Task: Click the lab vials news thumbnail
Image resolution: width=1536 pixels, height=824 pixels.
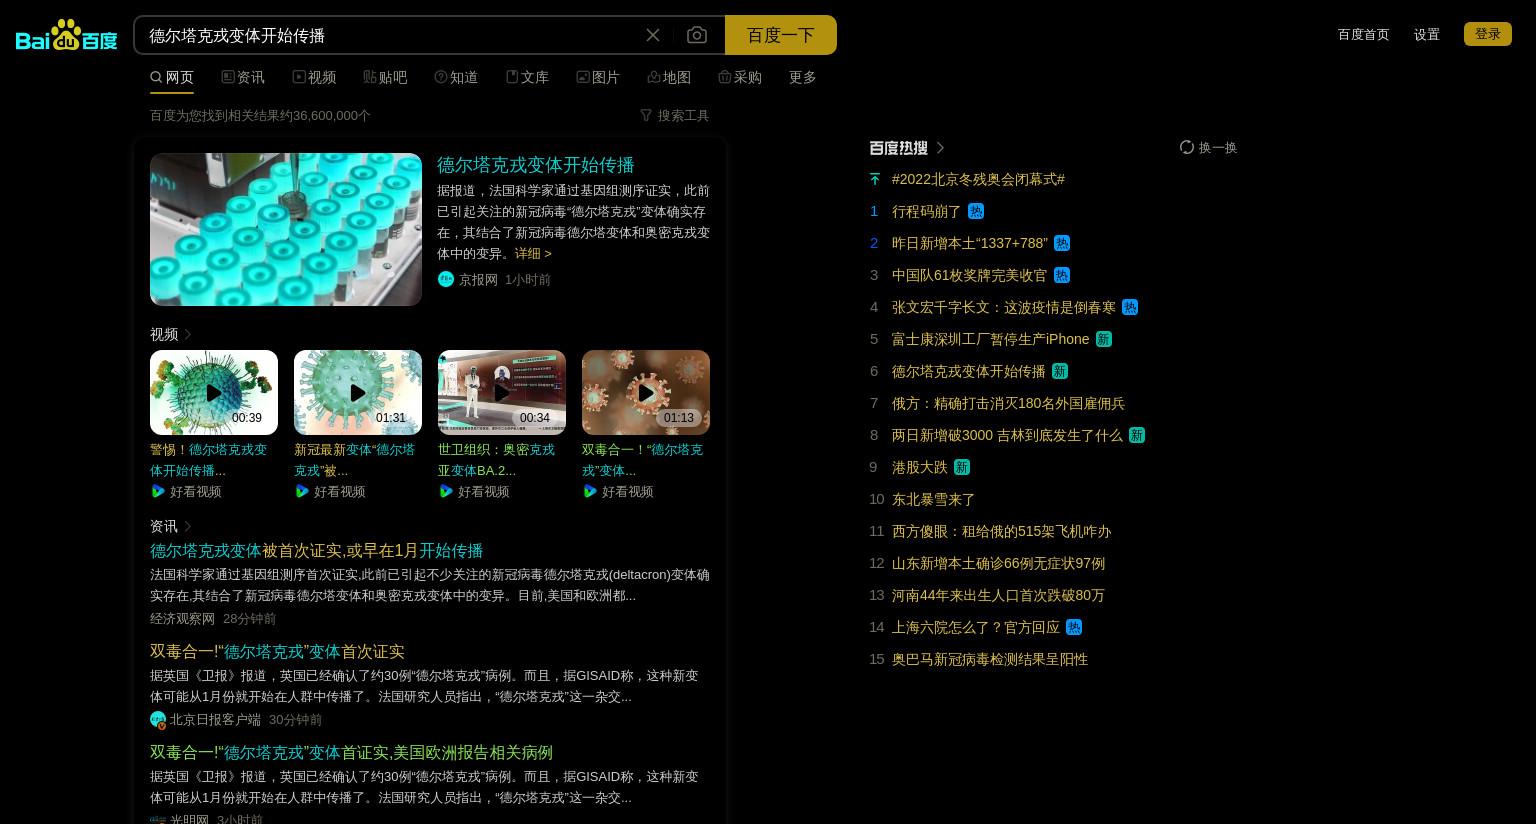Action: click(286, 229)
